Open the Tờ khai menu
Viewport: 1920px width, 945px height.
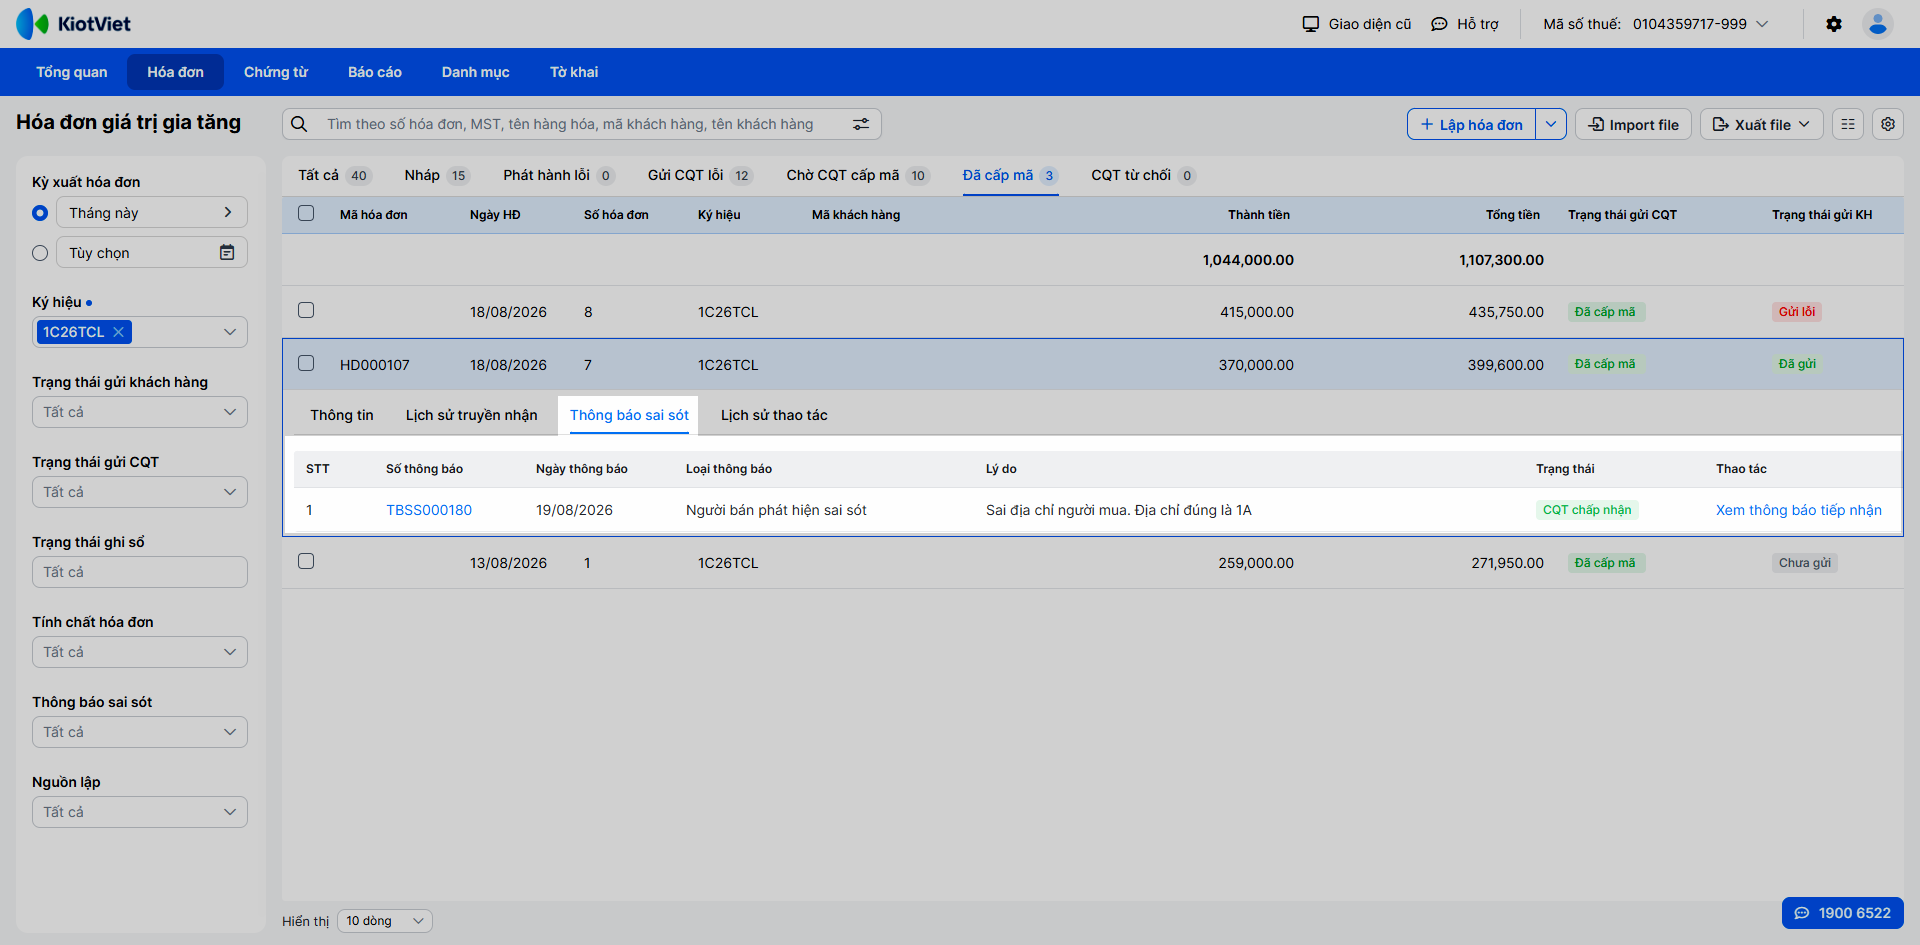[574, 72]
